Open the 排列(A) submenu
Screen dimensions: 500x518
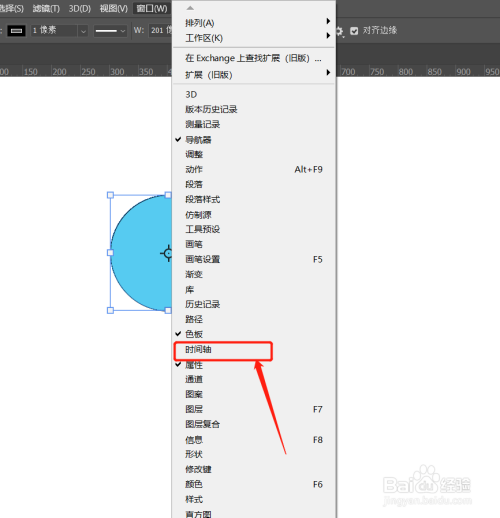(254, 23)
